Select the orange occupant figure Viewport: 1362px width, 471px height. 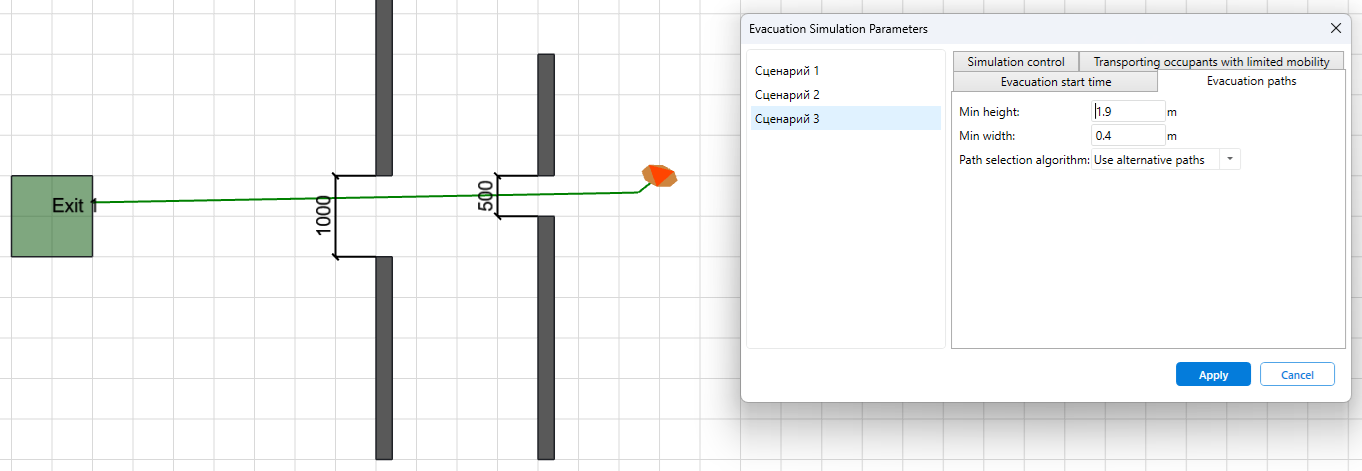pyautogui.click(x=659, y=176)
